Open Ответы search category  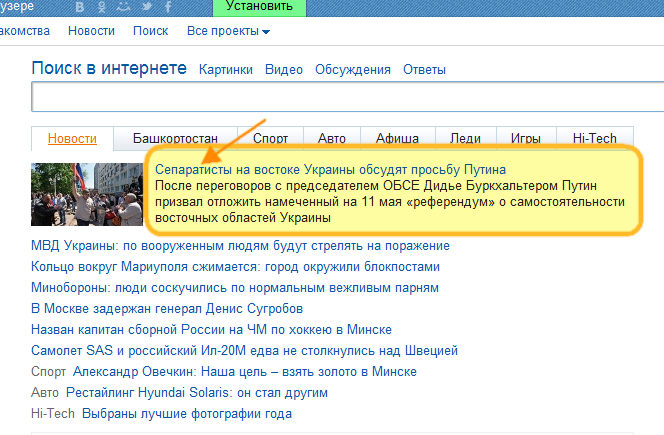coord(424,69)
